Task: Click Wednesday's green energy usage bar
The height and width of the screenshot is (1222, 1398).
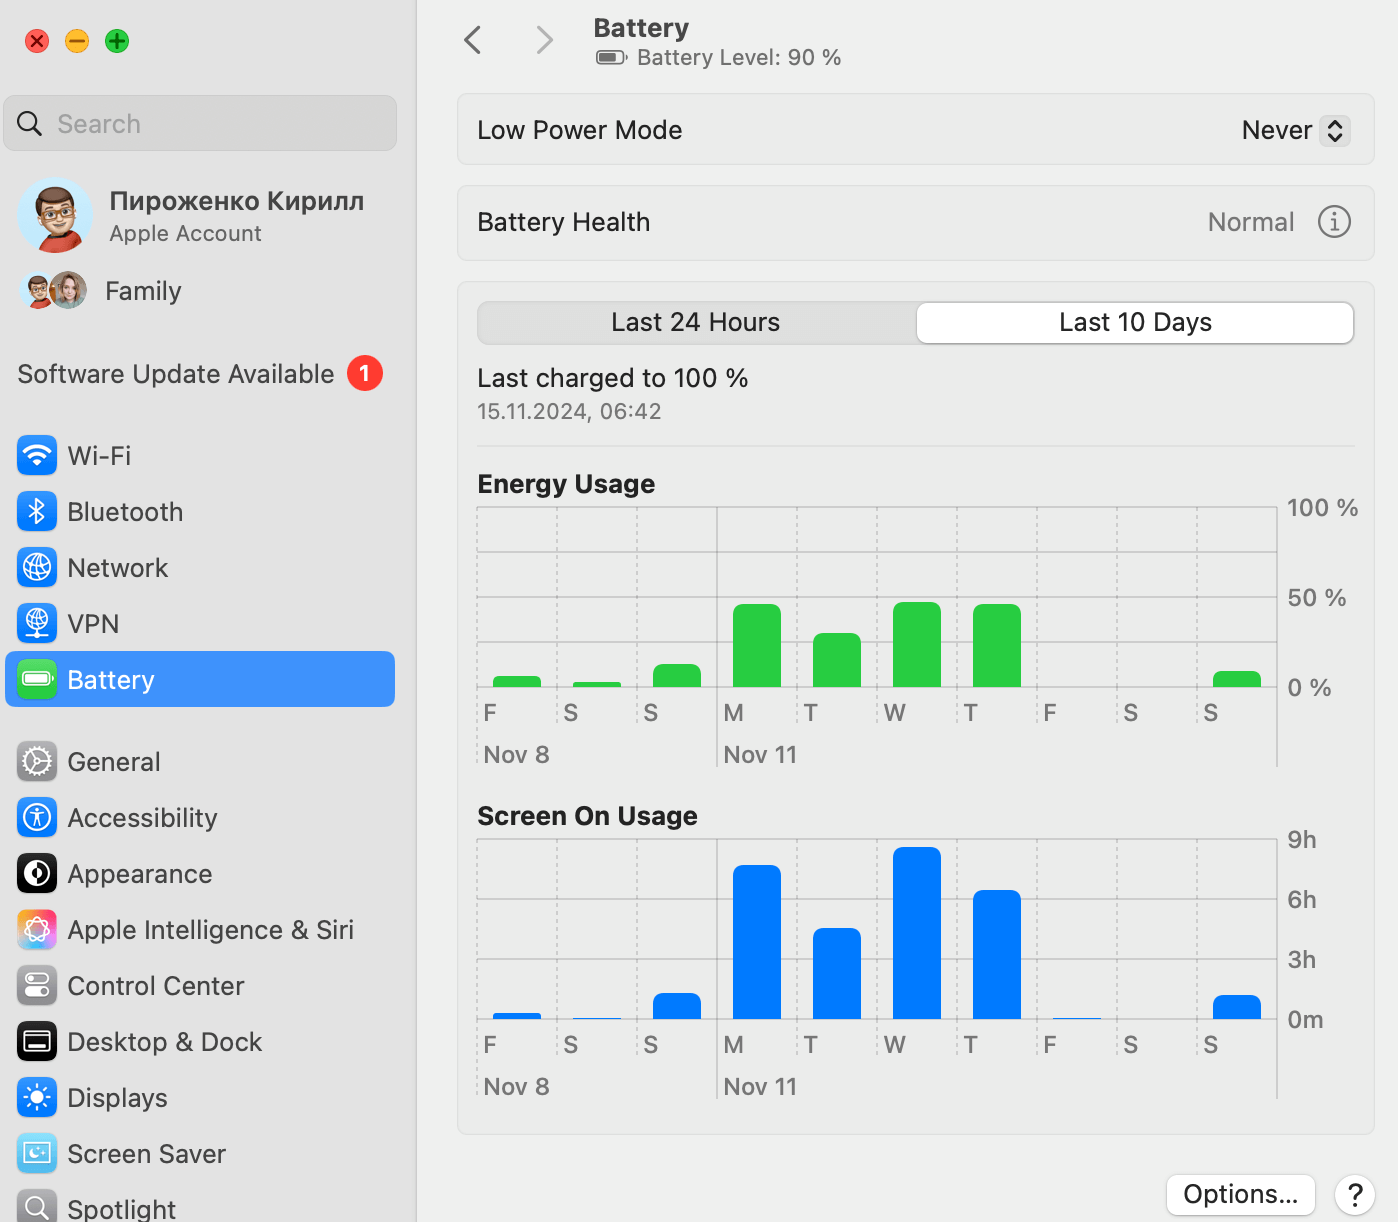Action: coord(916,645)
